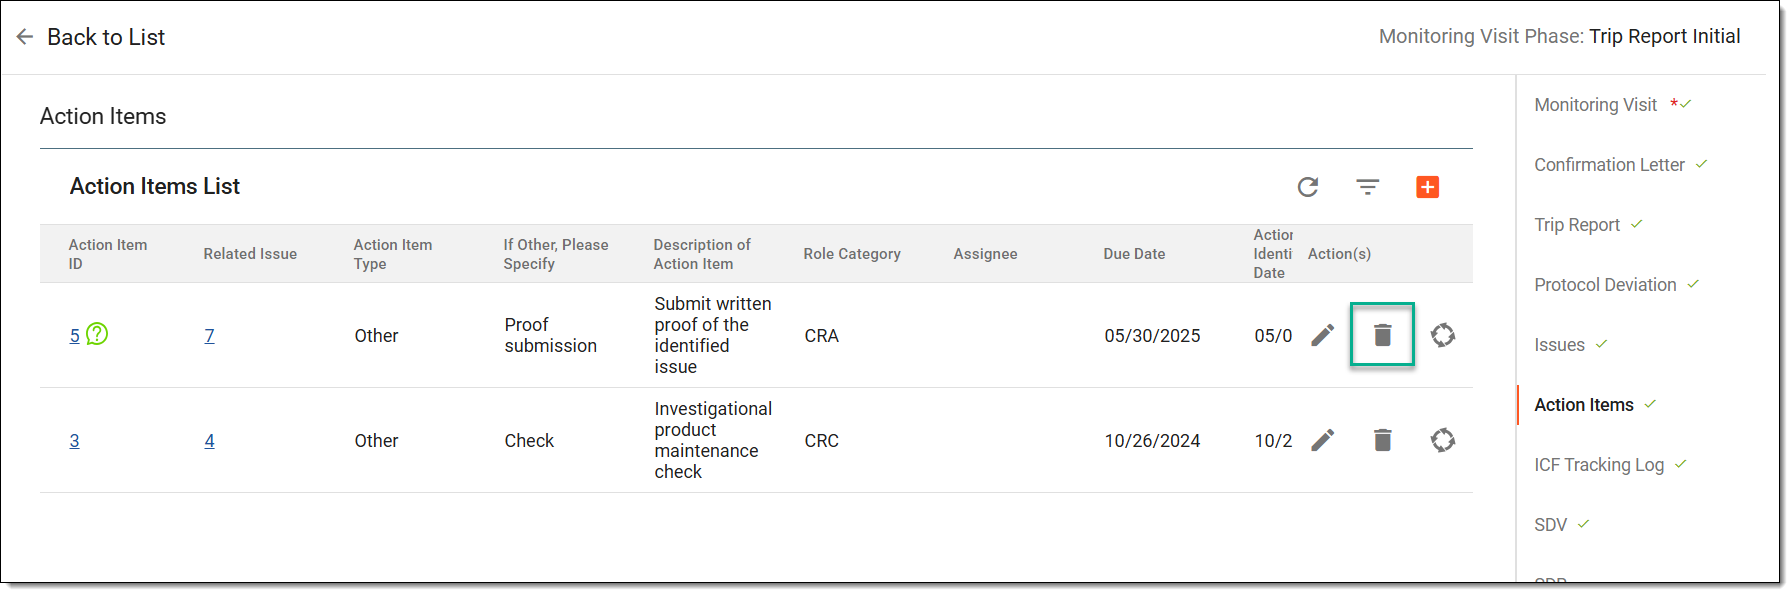Open action item ID 3 link
Screen dimensions: 1792x595
pyautogui.click(x=75, y=441)
